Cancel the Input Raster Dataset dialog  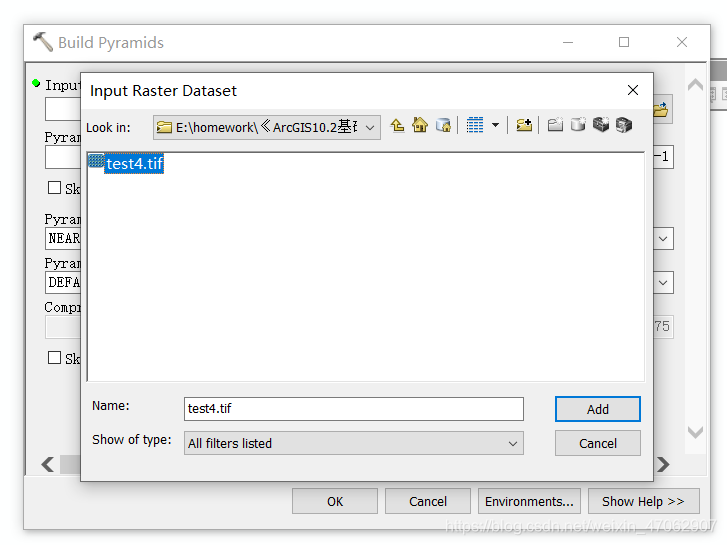click(598, 443)
